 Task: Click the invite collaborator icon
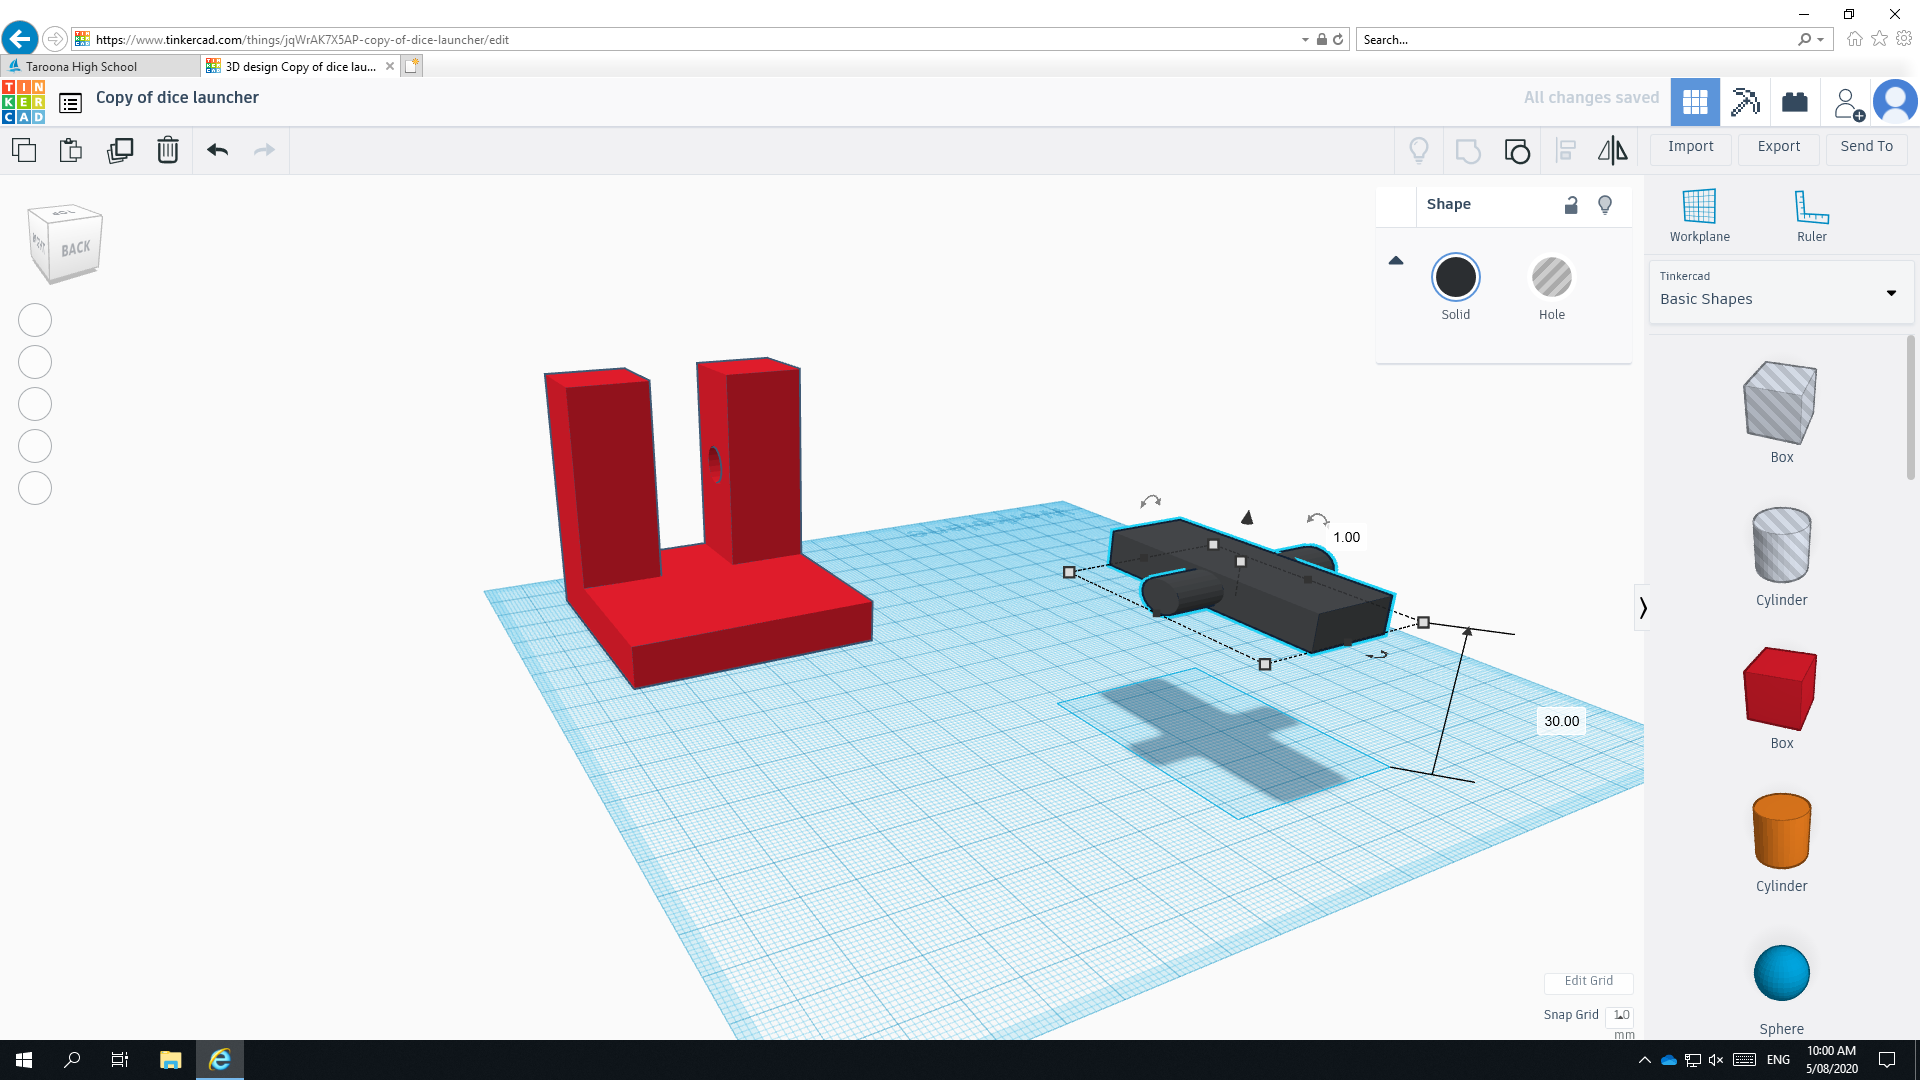pyautogui.click(x=1848, y=103)
